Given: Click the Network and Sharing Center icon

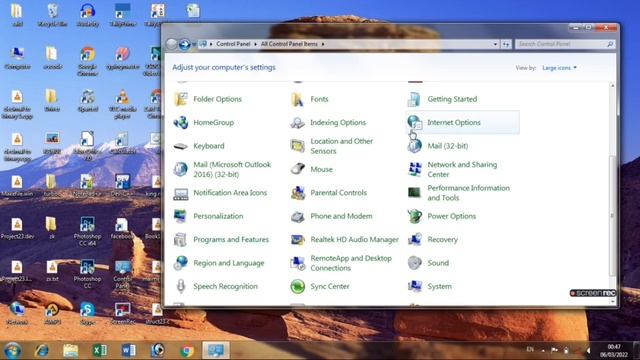Looking at the screenshot, I should pos(414,169).
